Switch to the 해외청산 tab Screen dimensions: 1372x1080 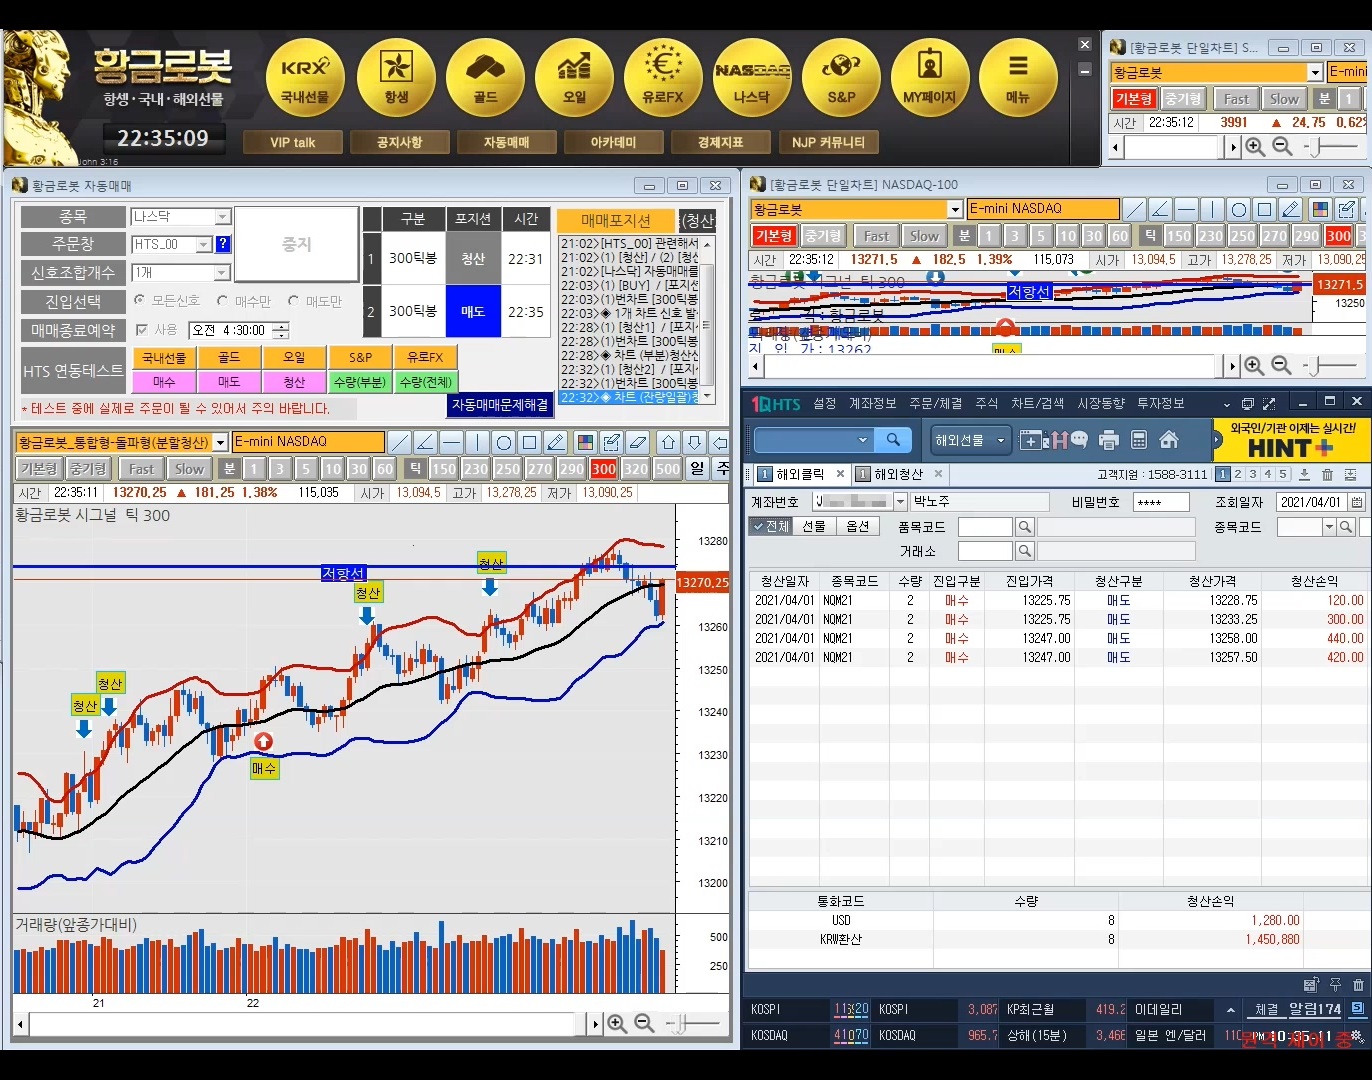[x=898, y=474]
